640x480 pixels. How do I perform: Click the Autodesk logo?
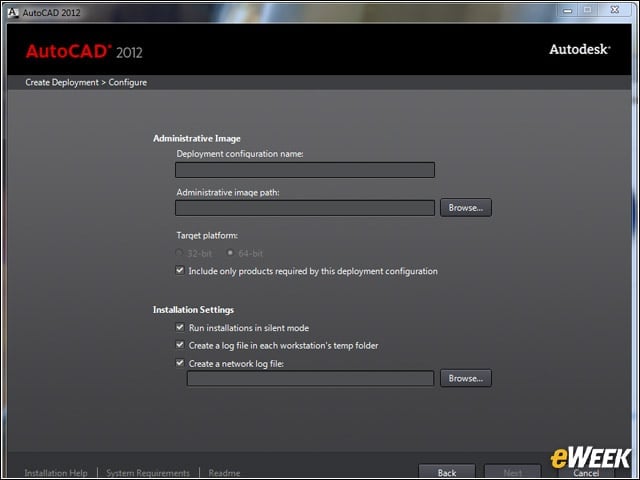580,49
